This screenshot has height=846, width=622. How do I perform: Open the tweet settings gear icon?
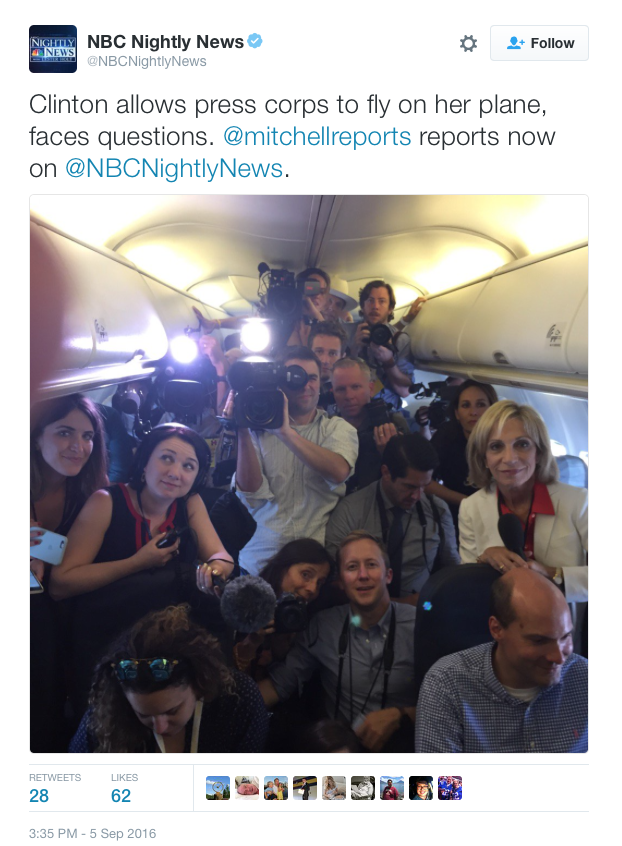(x=468, y=43)
